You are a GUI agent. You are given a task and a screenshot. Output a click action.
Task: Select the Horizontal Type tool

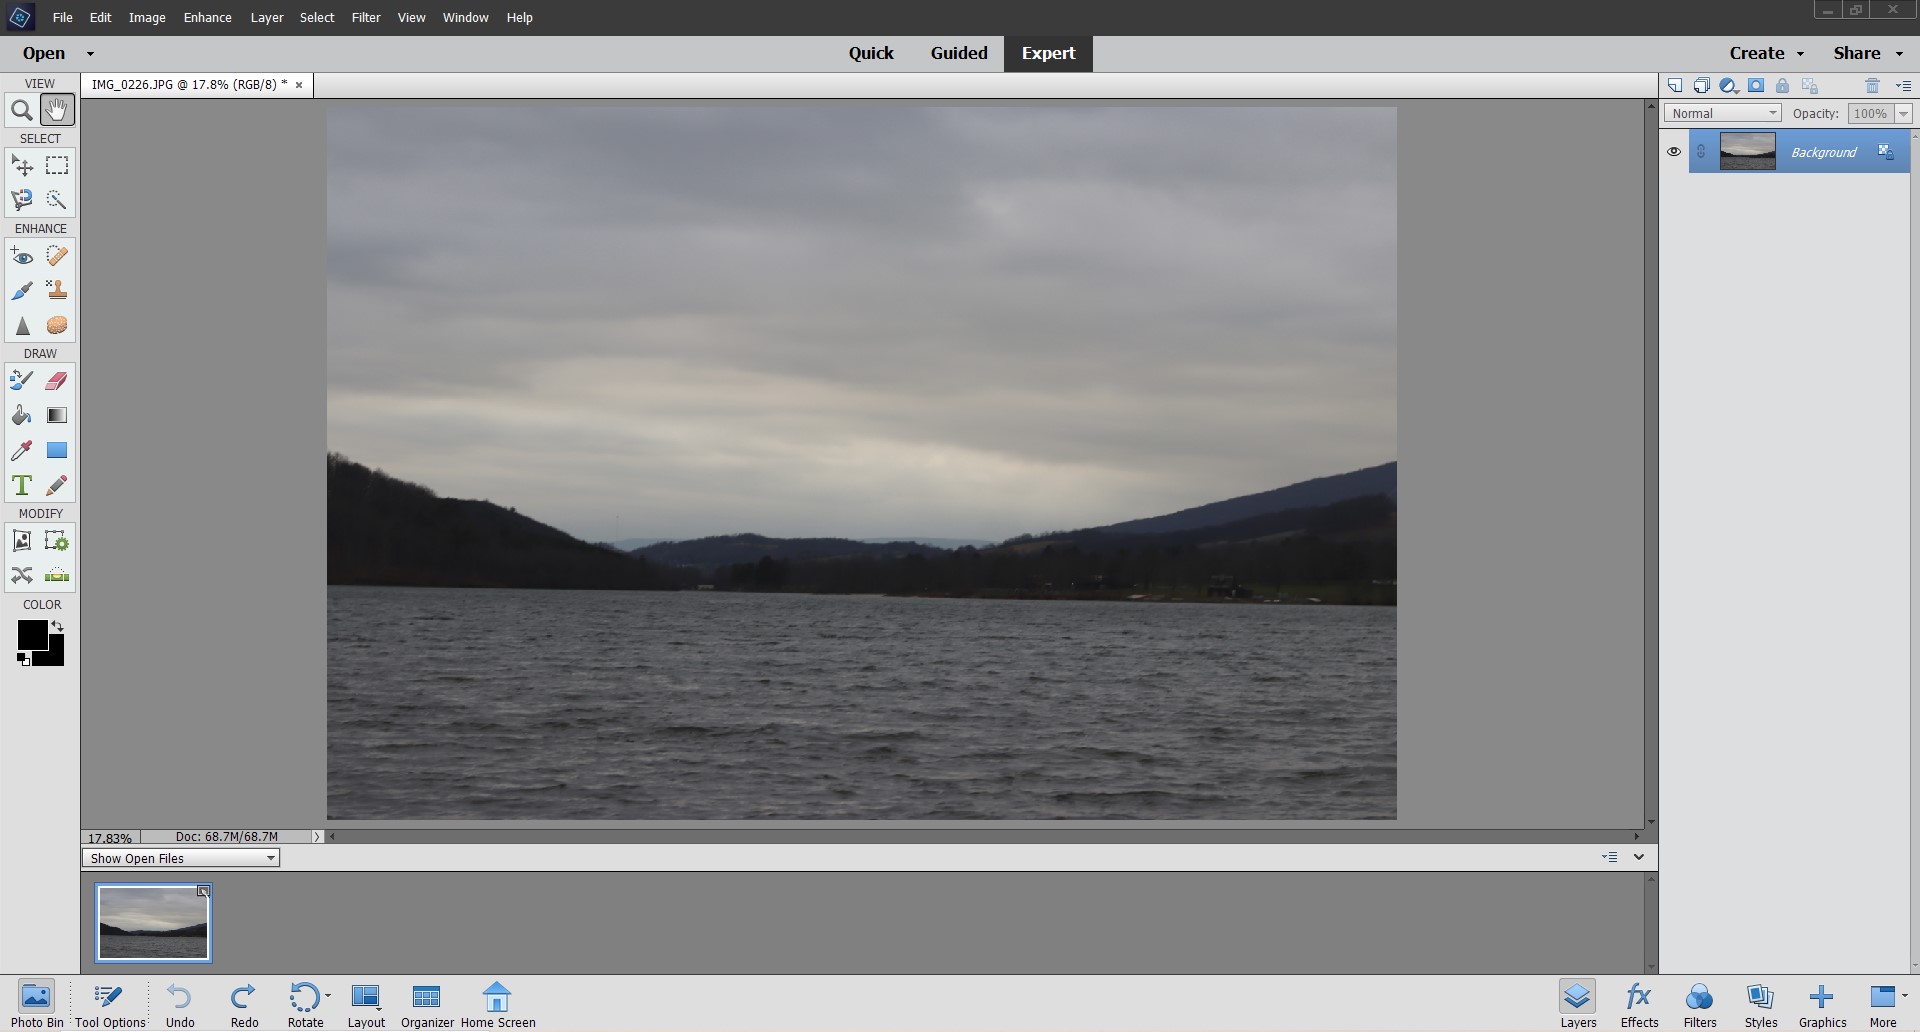(x=21, y=486)
